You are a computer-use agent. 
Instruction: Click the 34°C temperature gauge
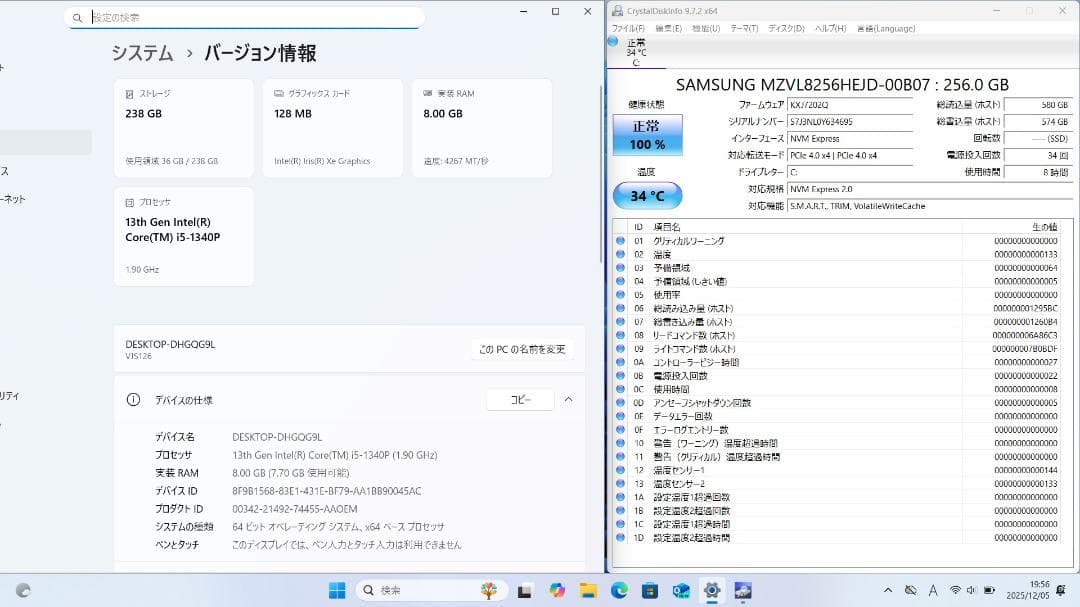pos(646,195)
